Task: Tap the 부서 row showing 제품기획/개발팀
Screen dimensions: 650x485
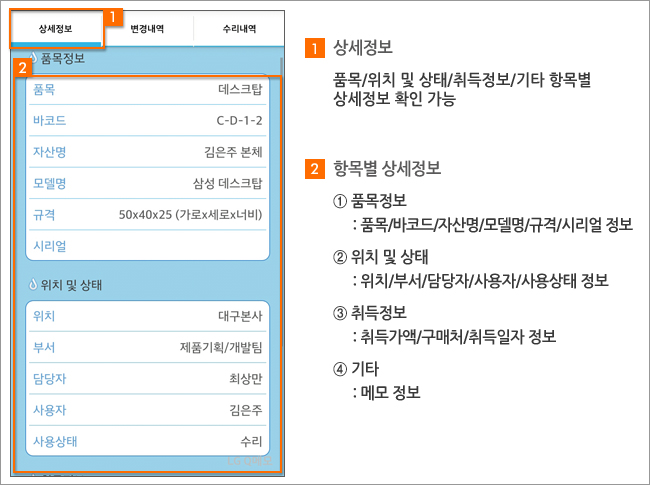Action: pyautogui.click(x=147, y=347)
